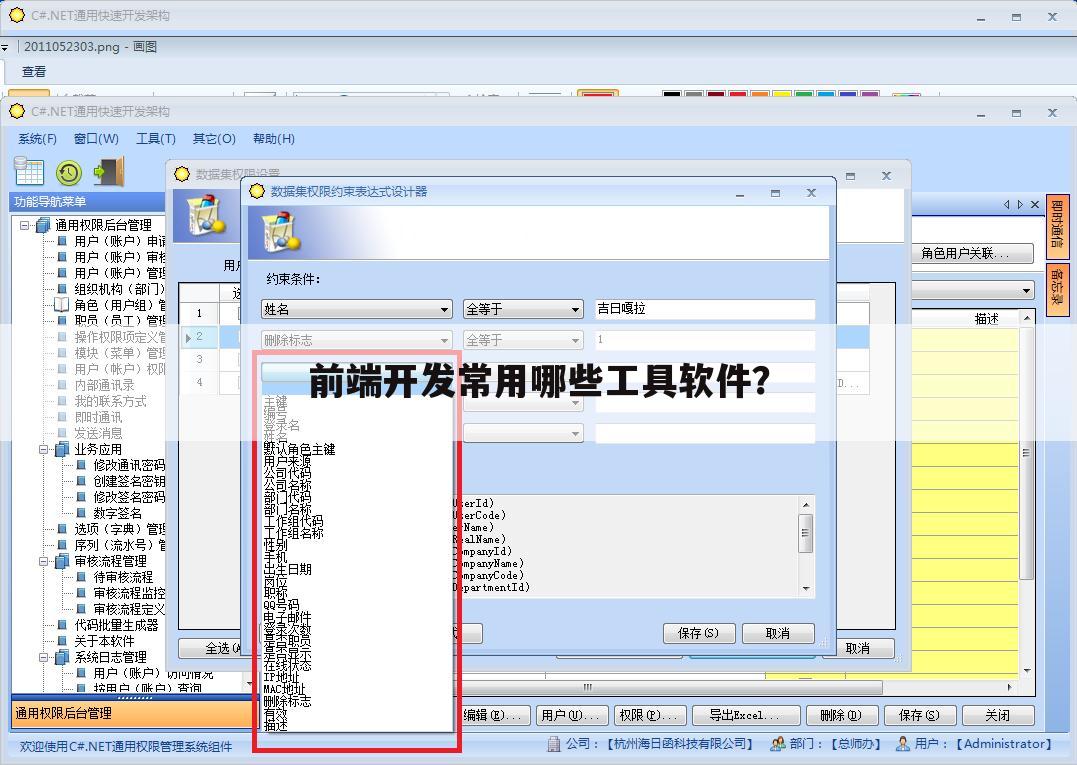Click the 吉日嘎拉 value input field
The height and width of the screenshot is (765, 1077).
[x=705, y=309]
